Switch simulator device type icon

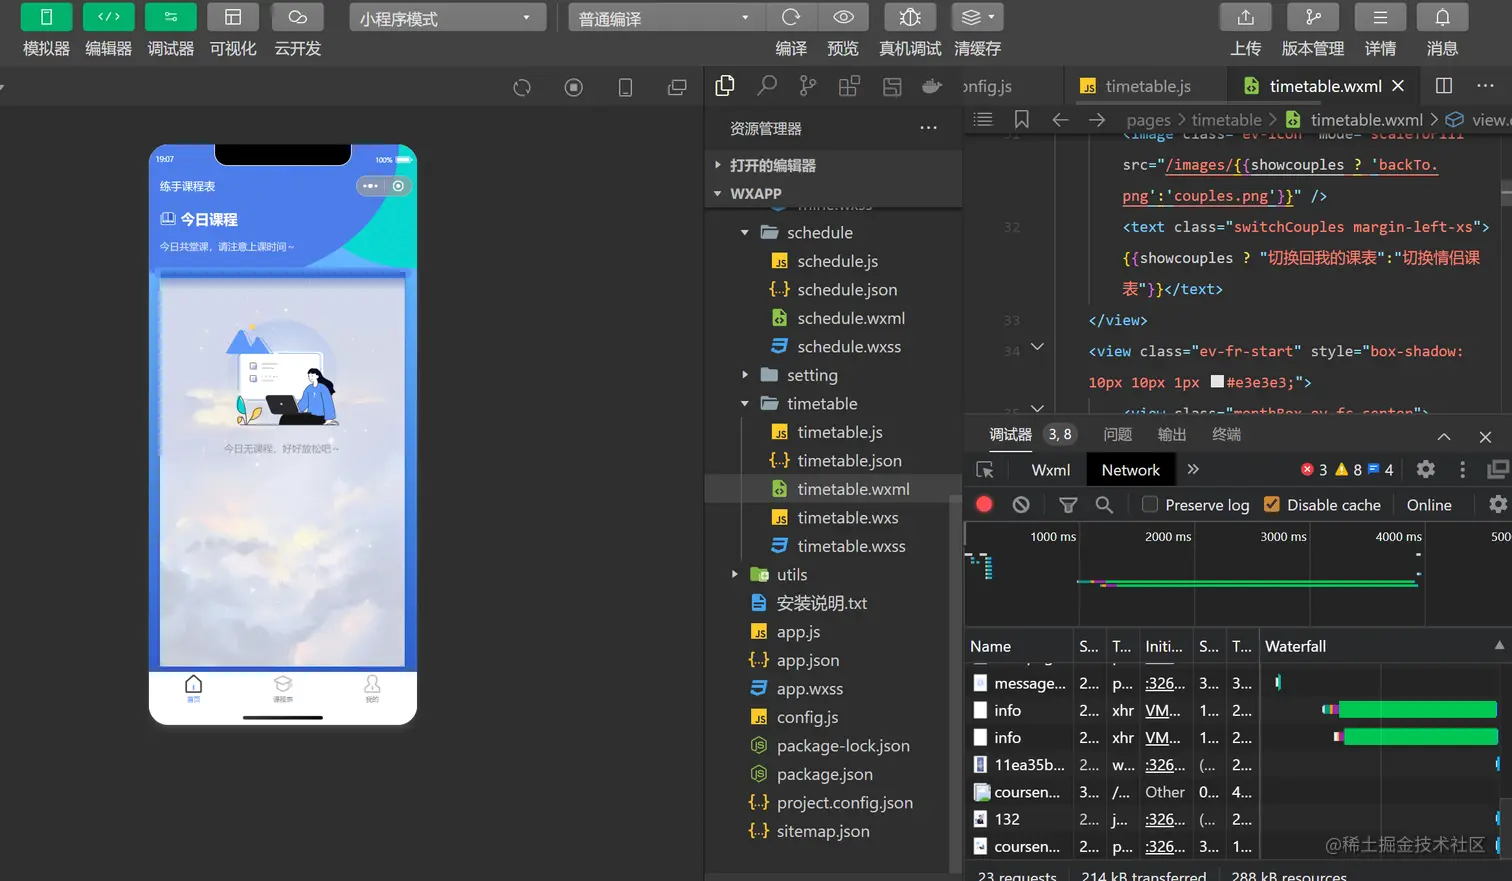tap(625, 87)
